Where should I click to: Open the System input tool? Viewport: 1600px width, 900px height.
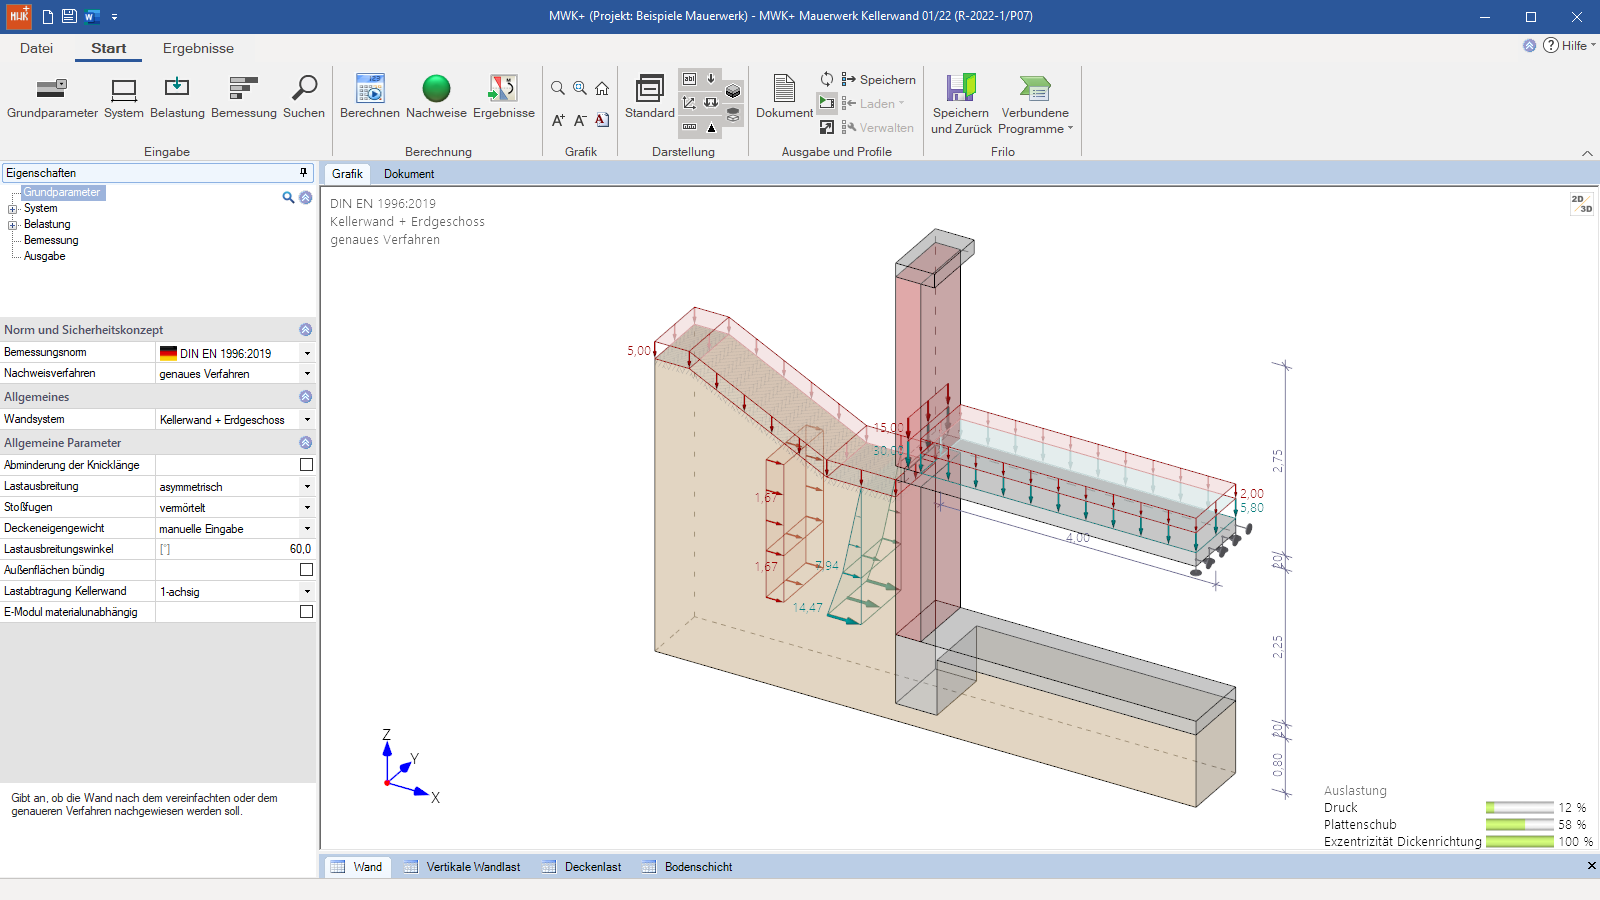pos(124,98)
